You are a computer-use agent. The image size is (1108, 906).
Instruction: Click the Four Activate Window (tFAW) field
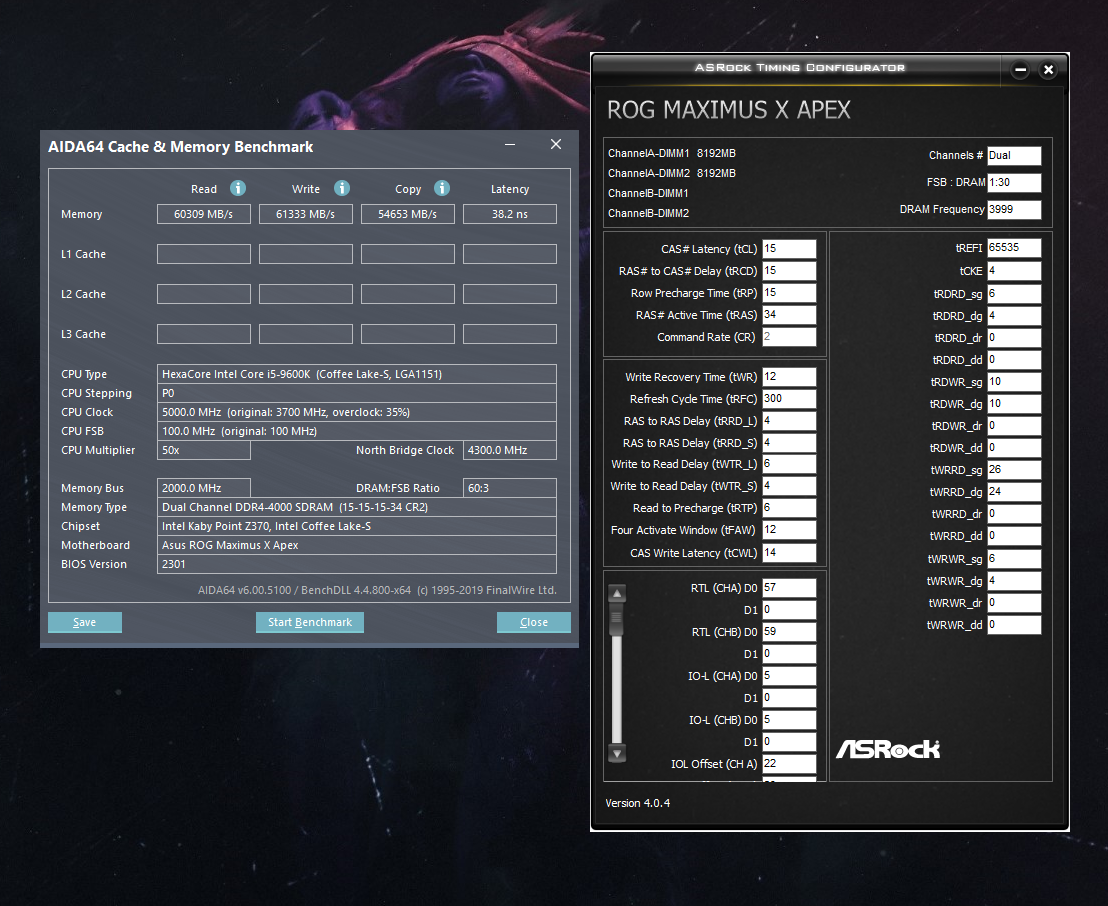tap(789, 529)
